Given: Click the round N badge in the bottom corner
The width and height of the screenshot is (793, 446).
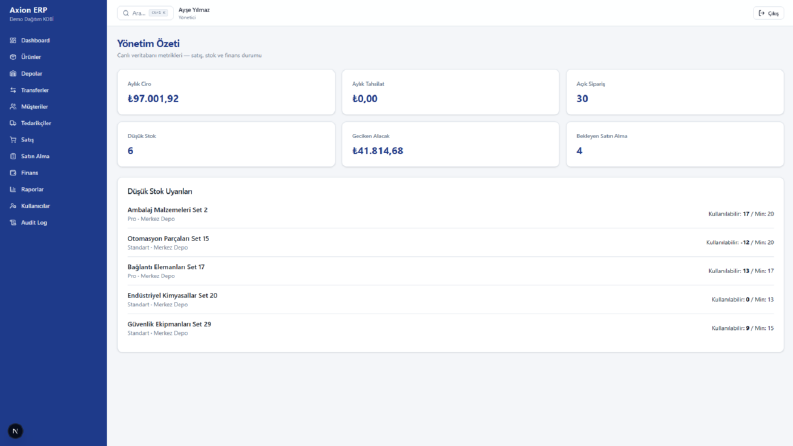Looking at the screenshot, I should [15, 431].
